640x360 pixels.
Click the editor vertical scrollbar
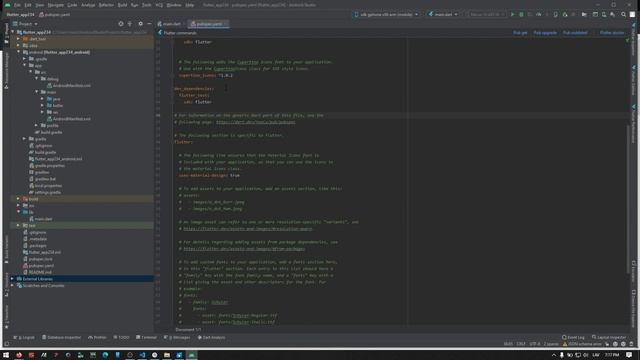tap(628, 200)
